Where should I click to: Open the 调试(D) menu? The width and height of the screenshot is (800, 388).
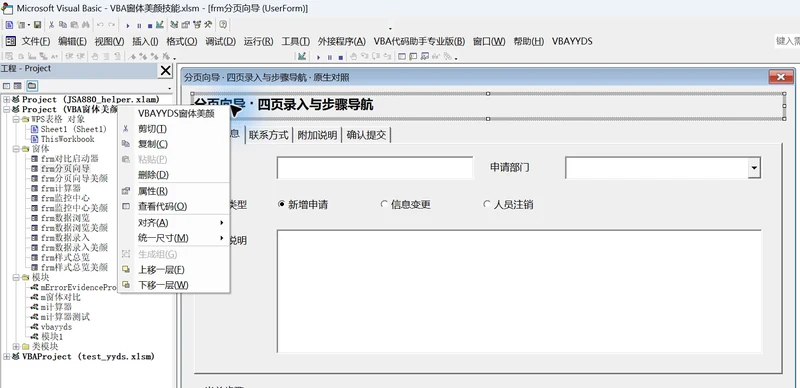pos(220,41)
